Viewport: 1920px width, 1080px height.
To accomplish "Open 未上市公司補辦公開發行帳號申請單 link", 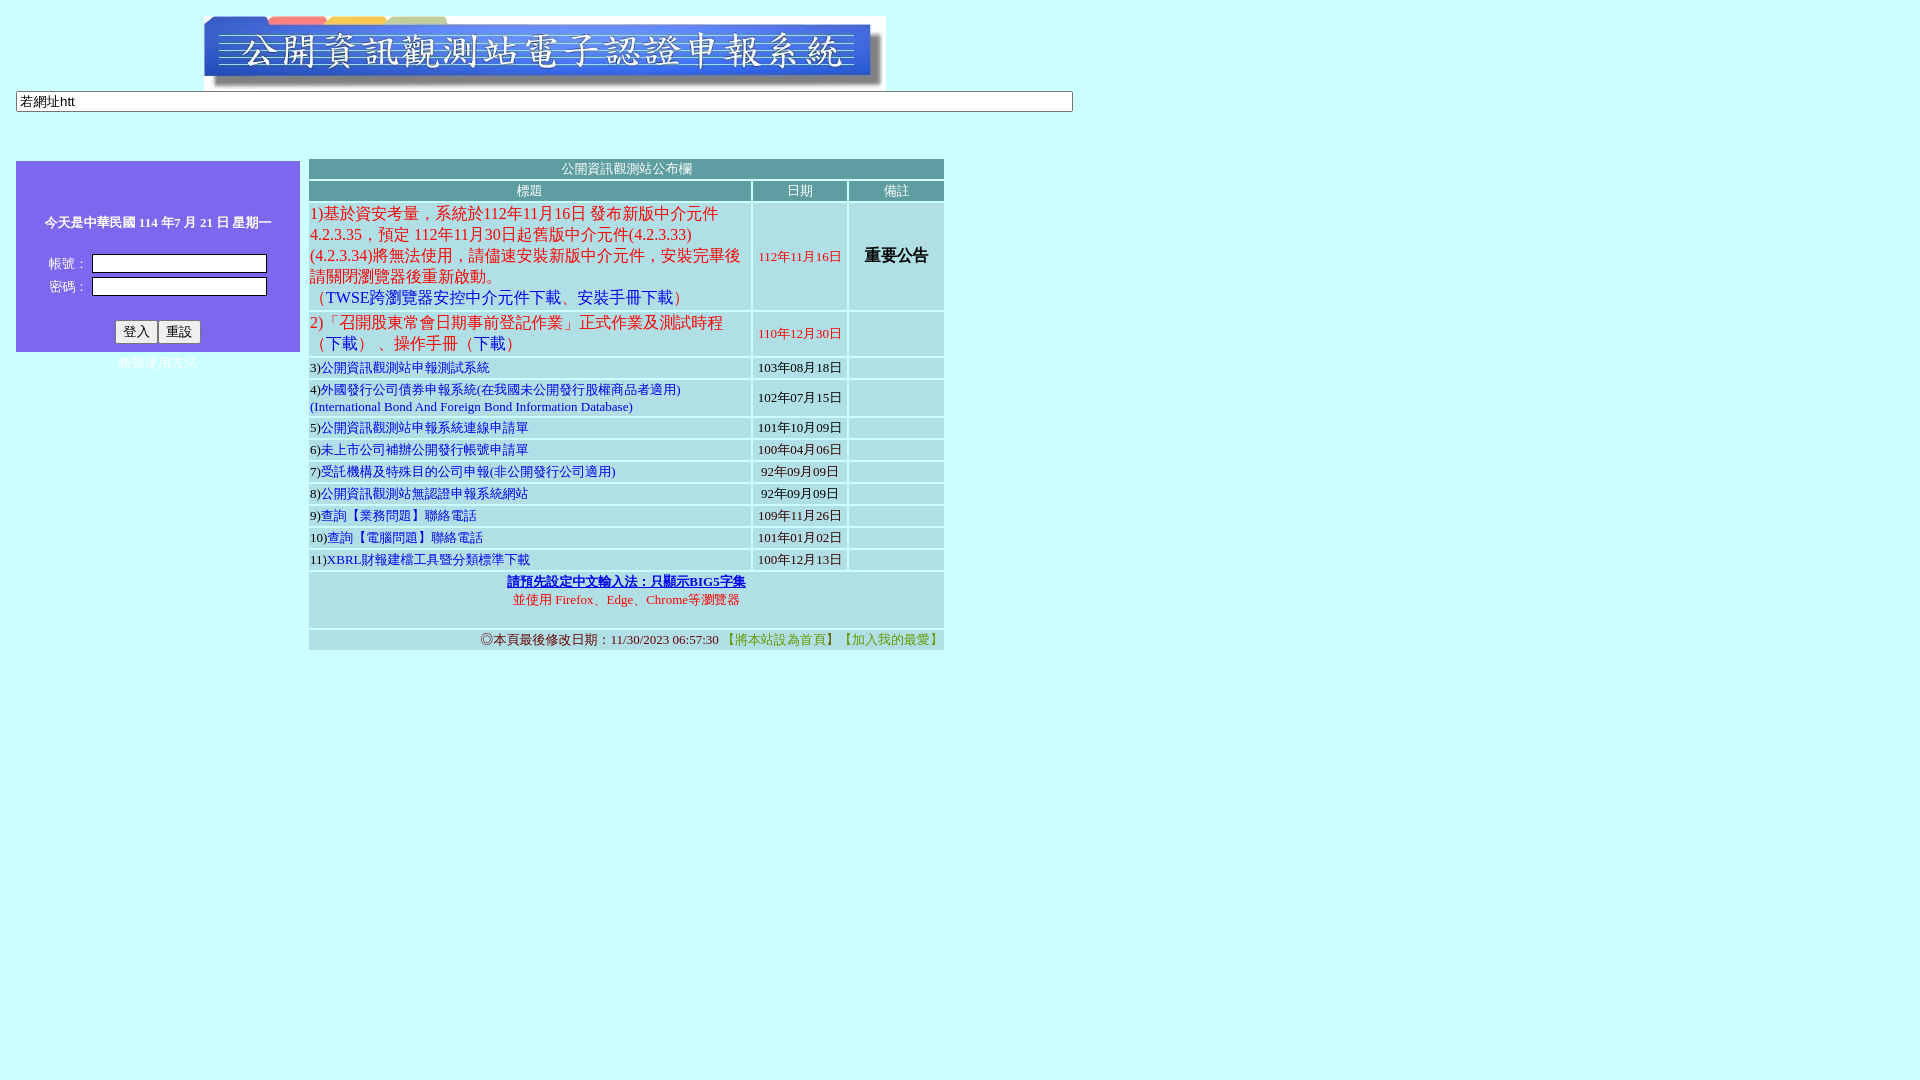I will [425, 450].
